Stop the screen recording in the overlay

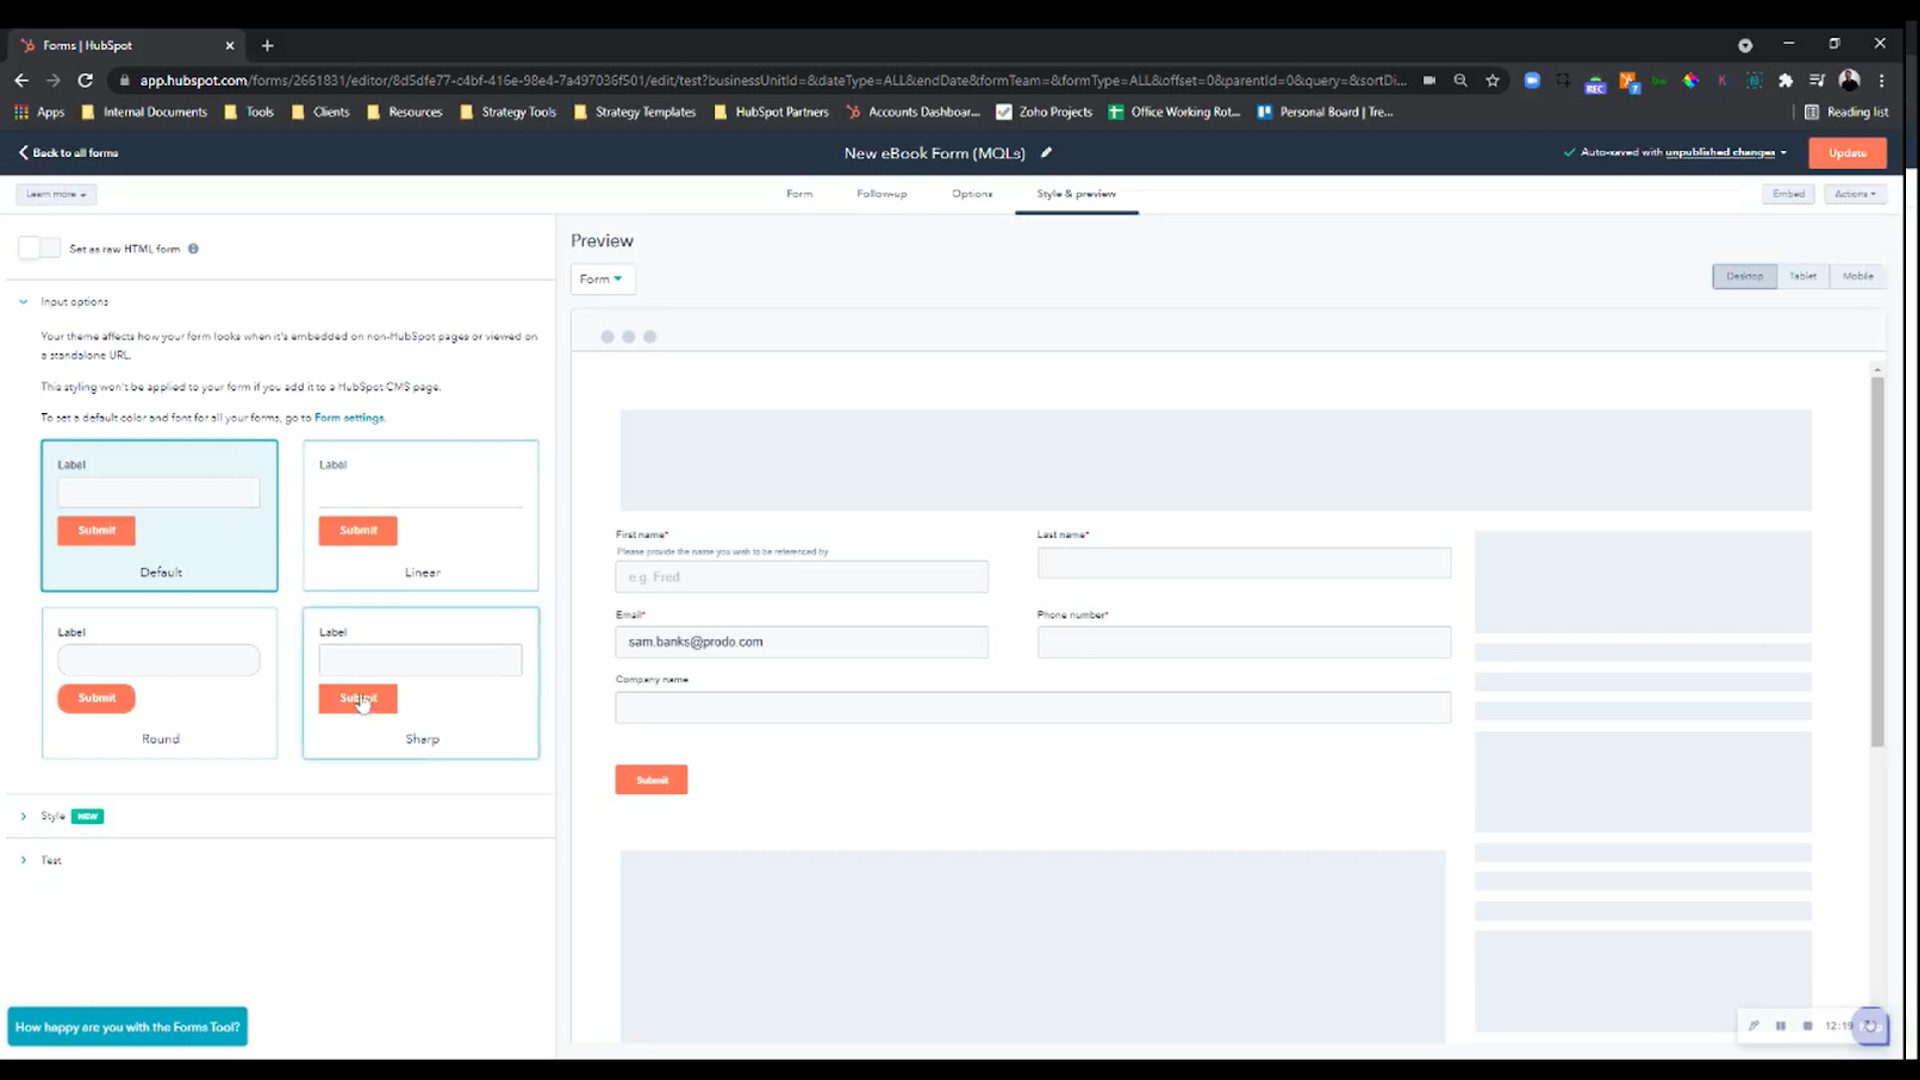(1807, 1026)
